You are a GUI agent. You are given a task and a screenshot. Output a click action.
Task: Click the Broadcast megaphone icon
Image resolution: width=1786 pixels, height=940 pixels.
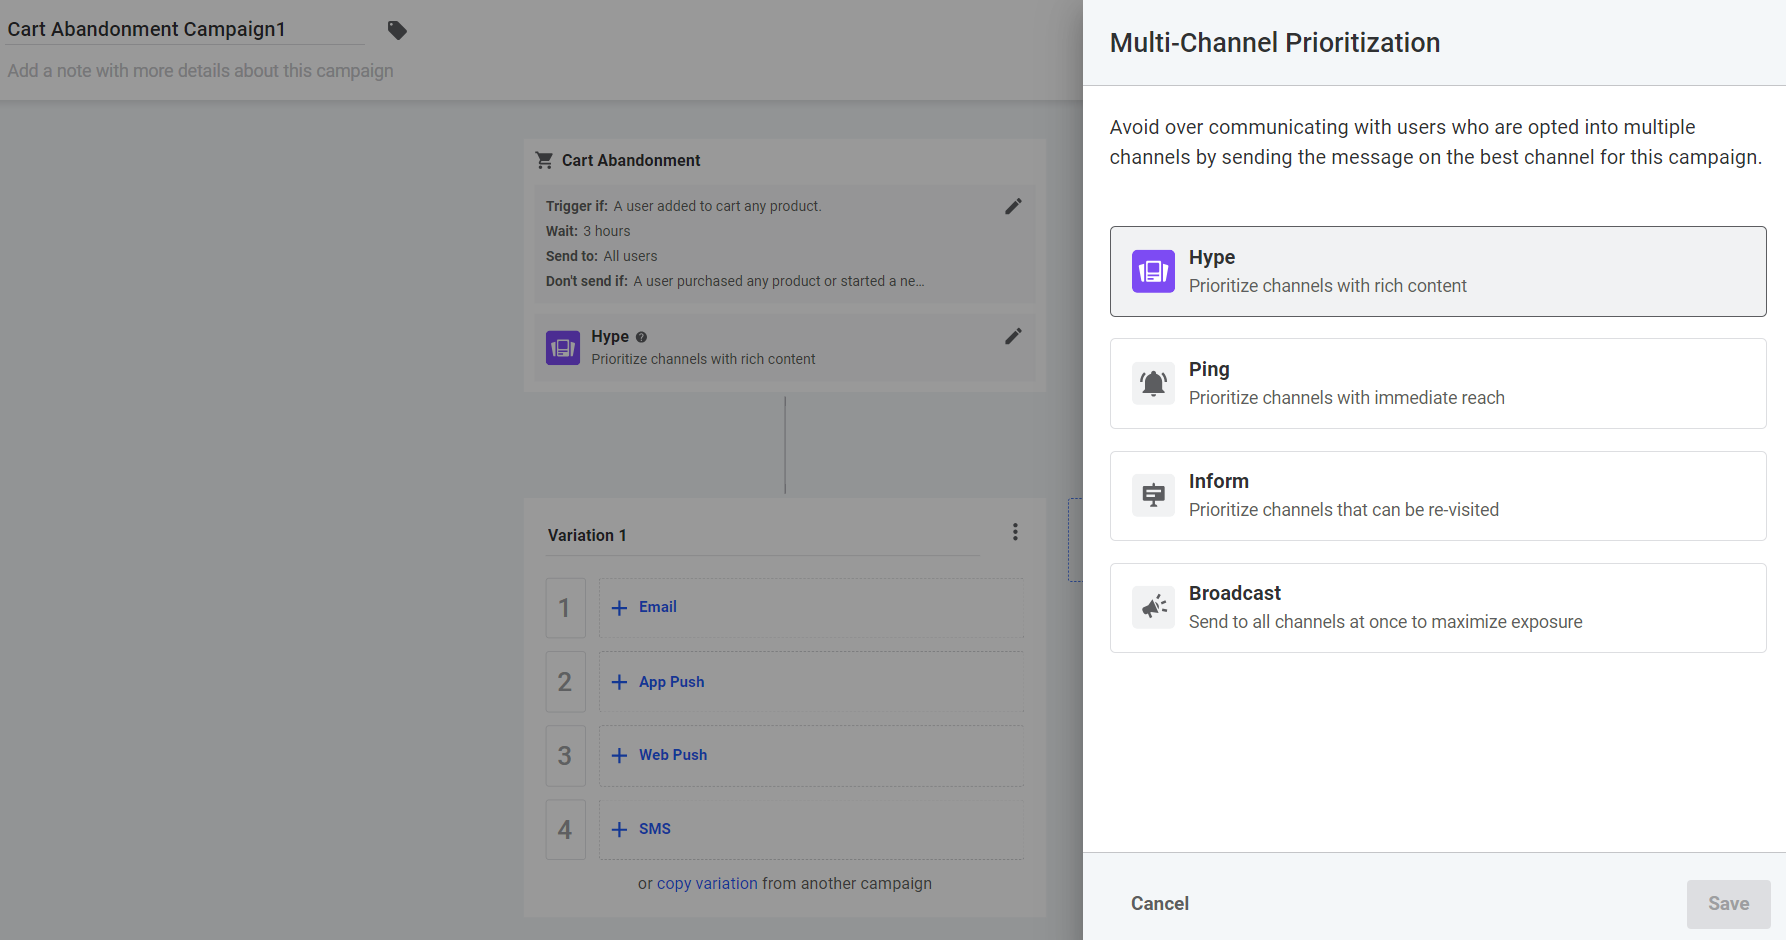tap(1153, 607)
